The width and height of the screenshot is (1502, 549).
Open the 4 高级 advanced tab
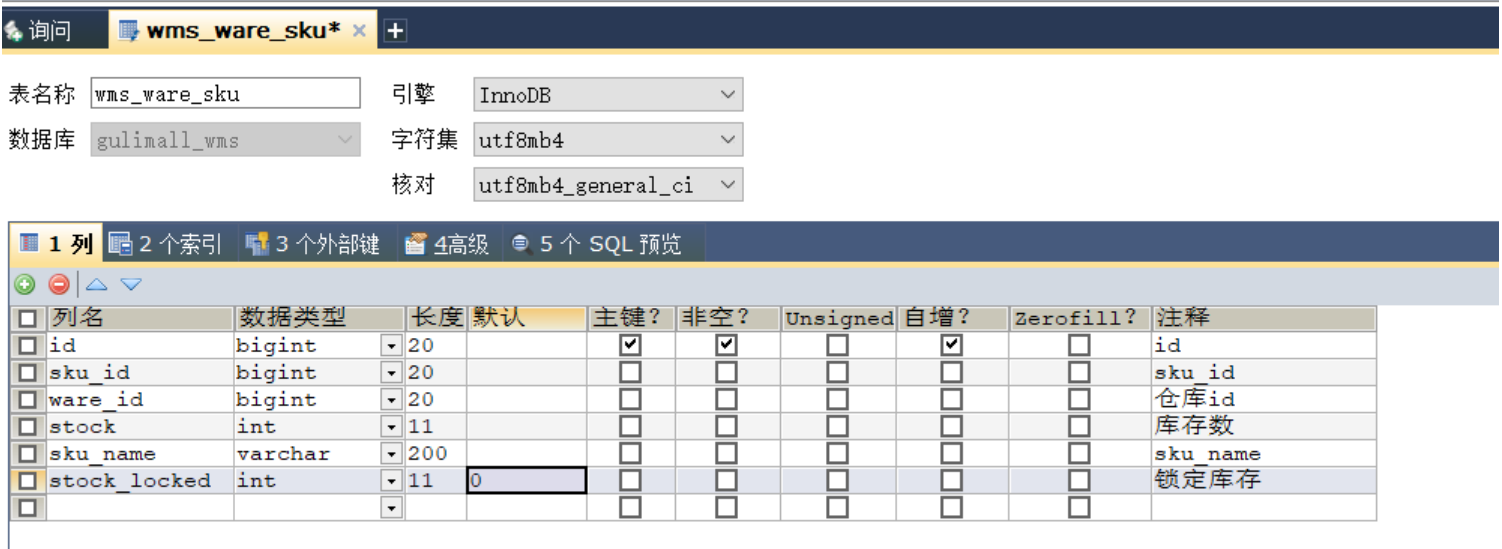click(447, 243)
